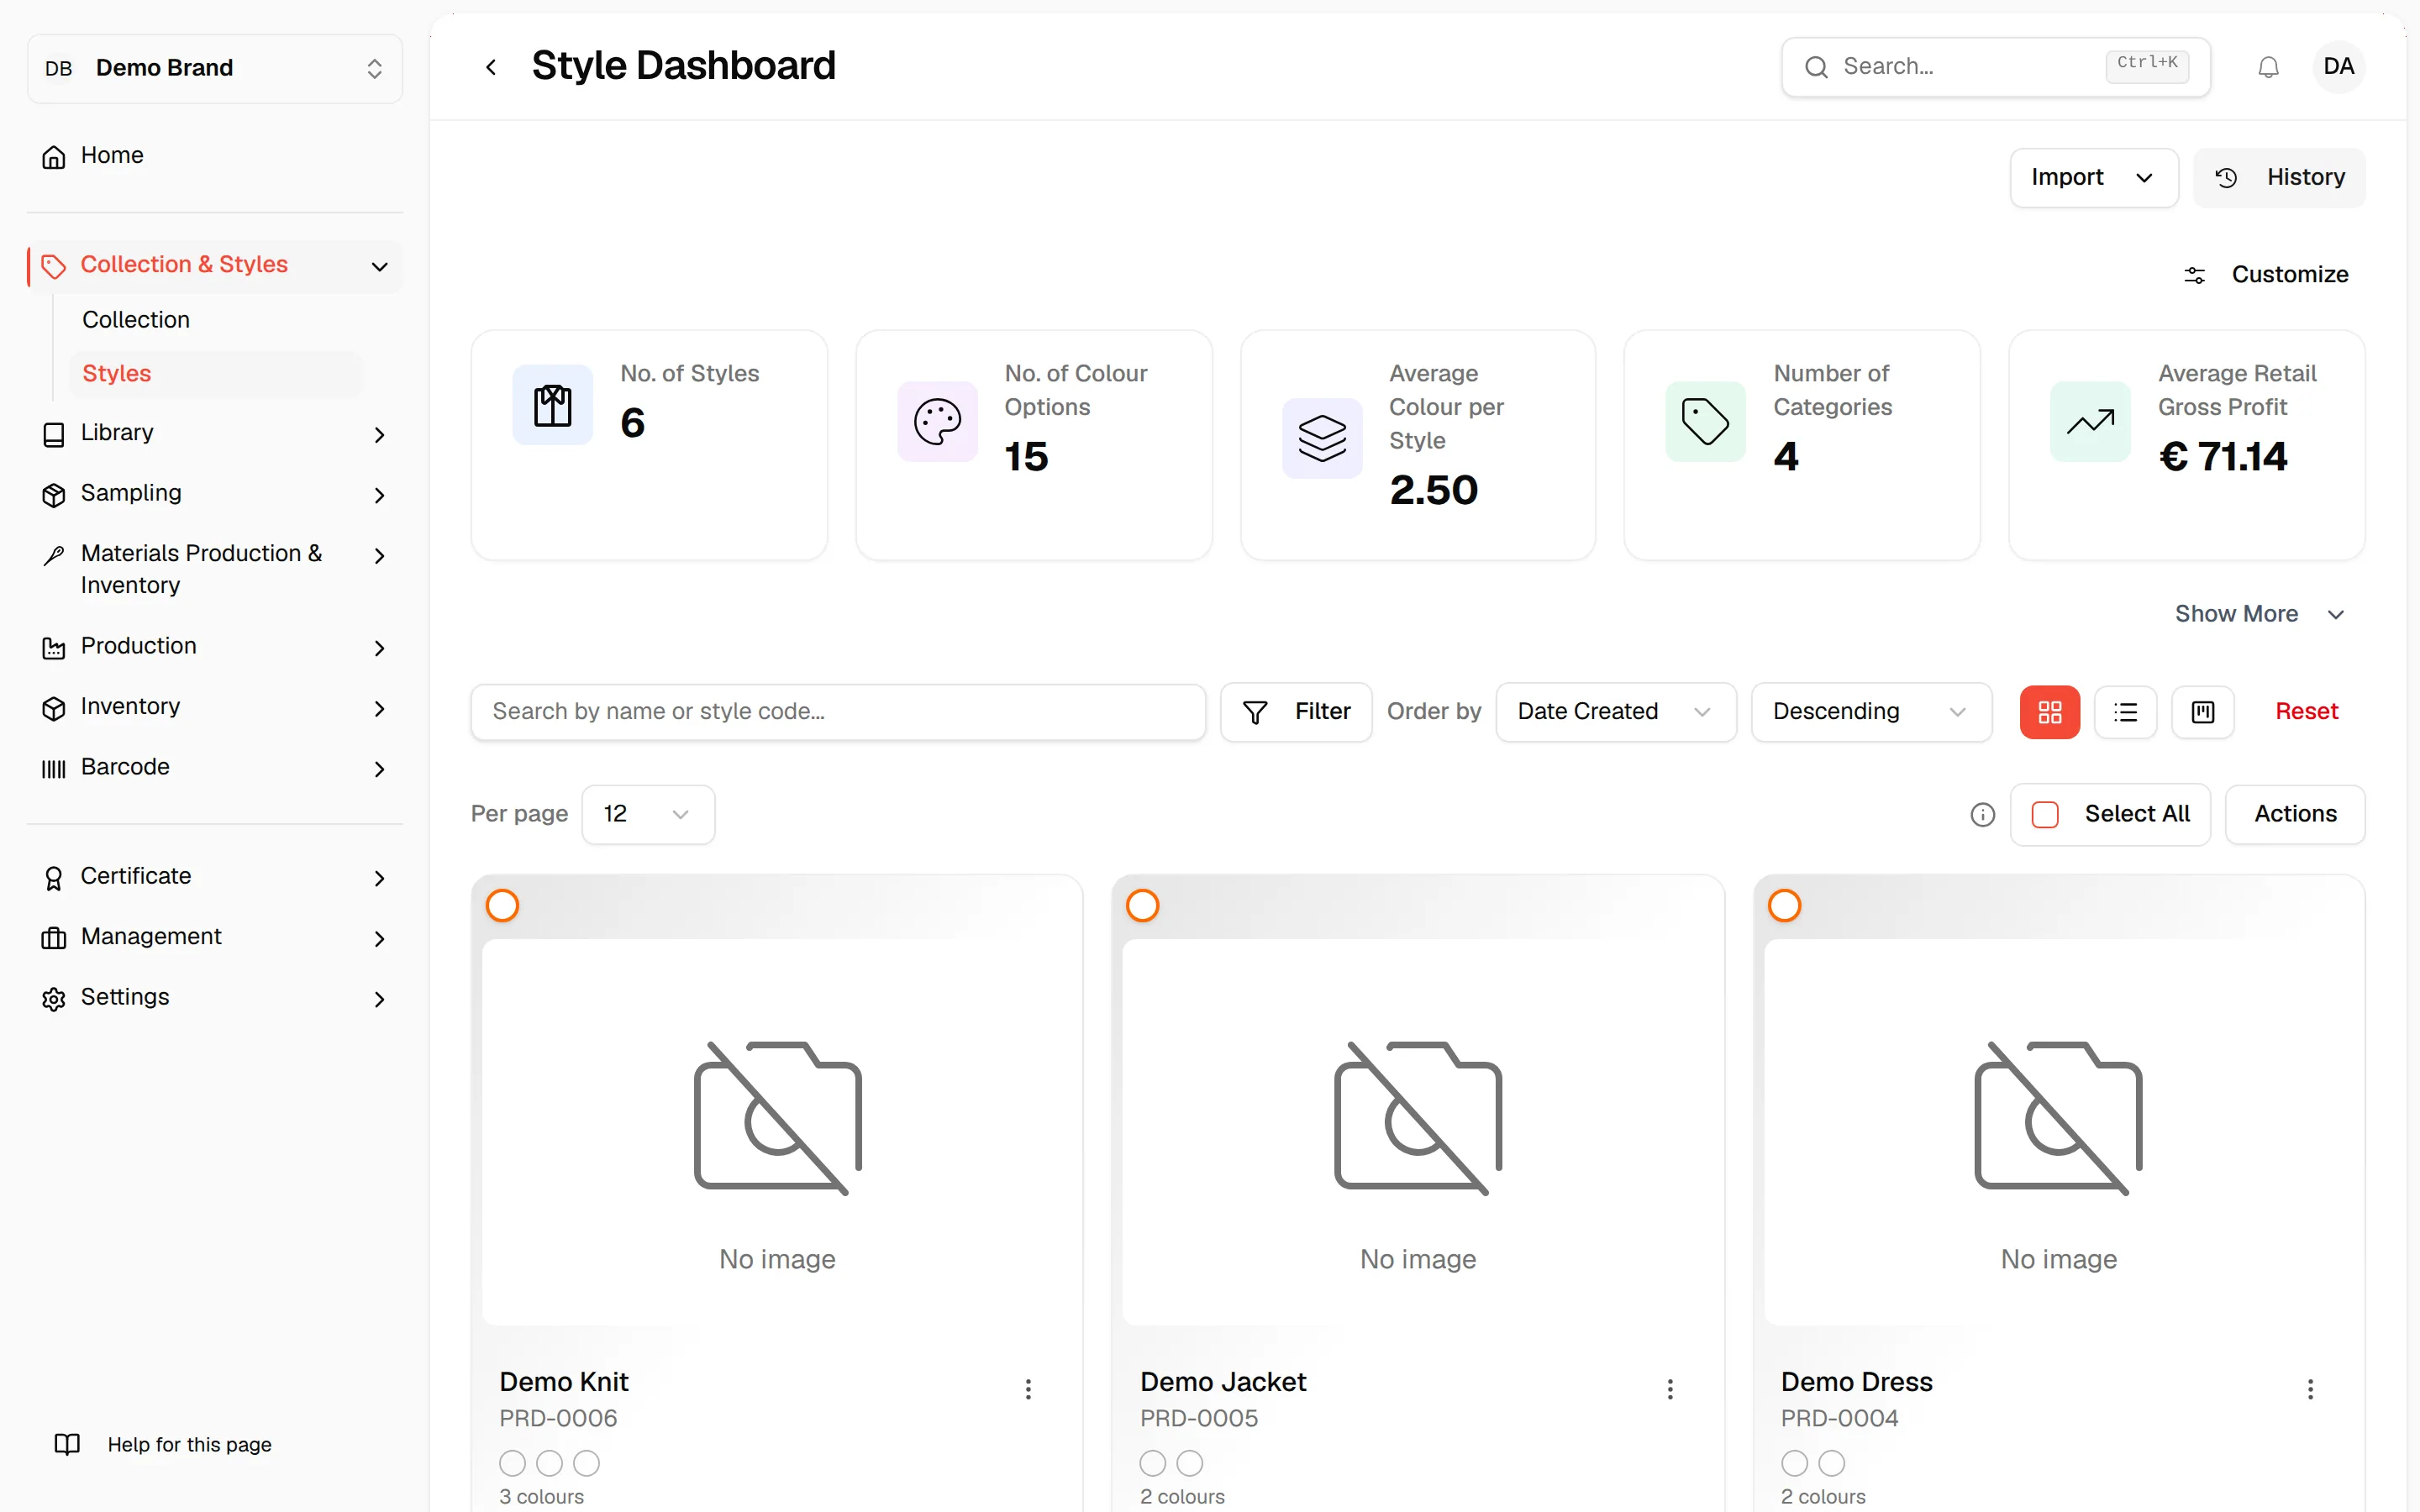Open the three-dot menu on Demo Jacket
Viewport: 2420px width, 1512px height.
(1669, 1389)
